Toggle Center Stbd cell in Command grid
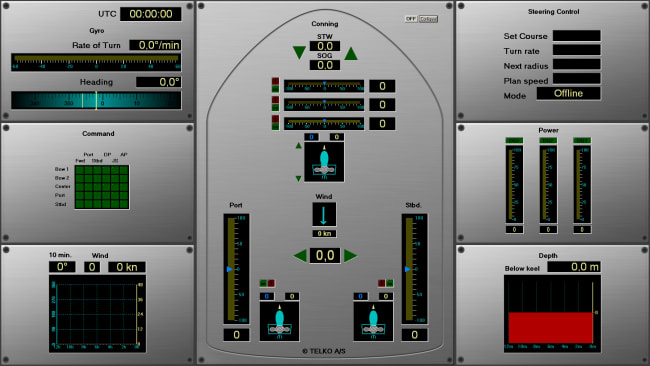The image size is (650, 366). (97, 187)
